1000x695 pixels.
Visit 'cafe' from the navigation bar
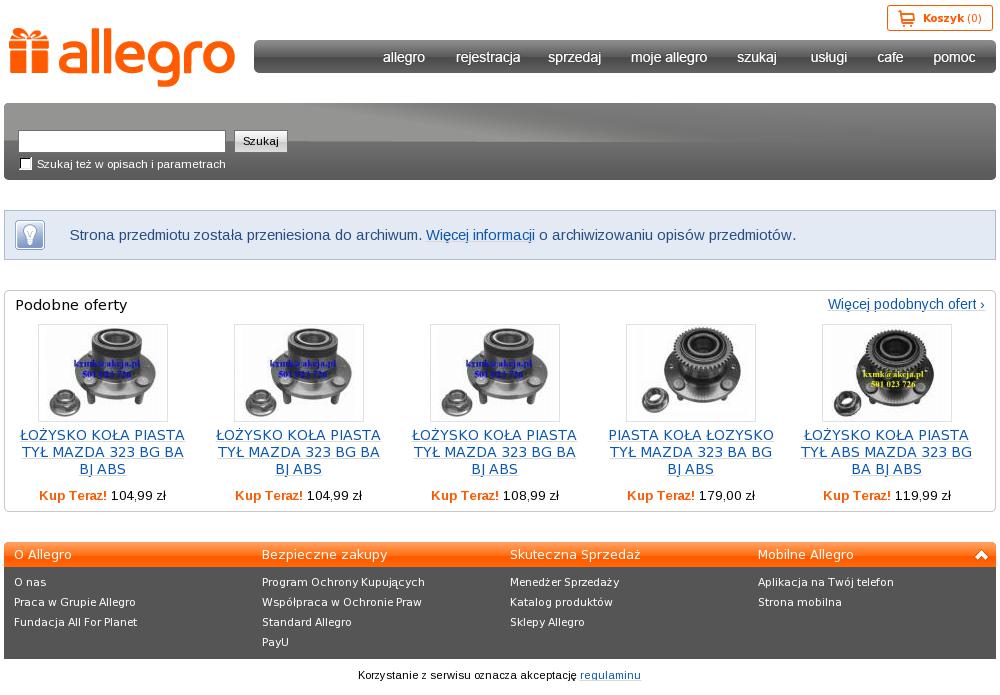click(890, 57)
